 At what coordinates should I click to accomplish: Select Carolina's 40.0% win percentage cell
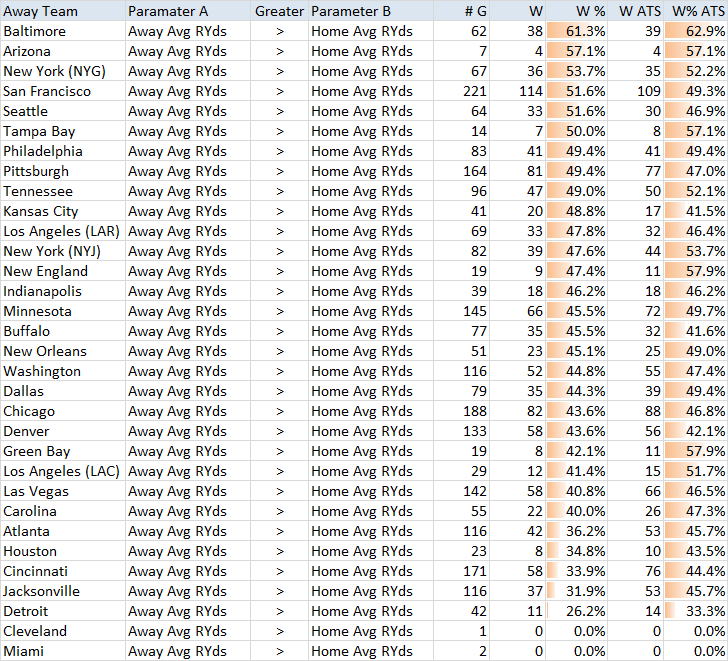(x=577, y=511)
